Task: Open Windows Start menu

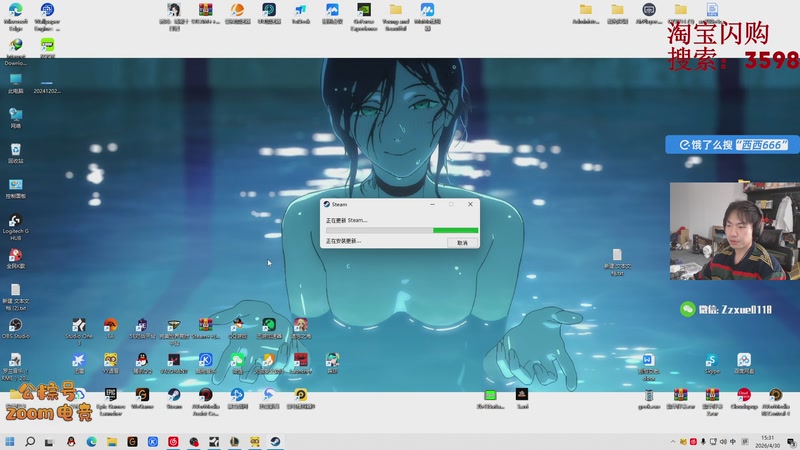Action: [10, 441]
